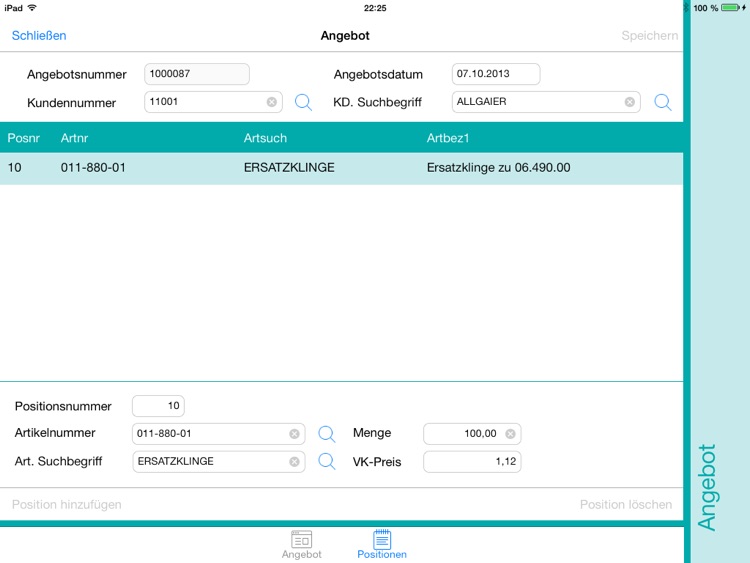Tap the battery indicator in status bar
The height and width of the screenshot is (563, 750).
coord(731,8)
